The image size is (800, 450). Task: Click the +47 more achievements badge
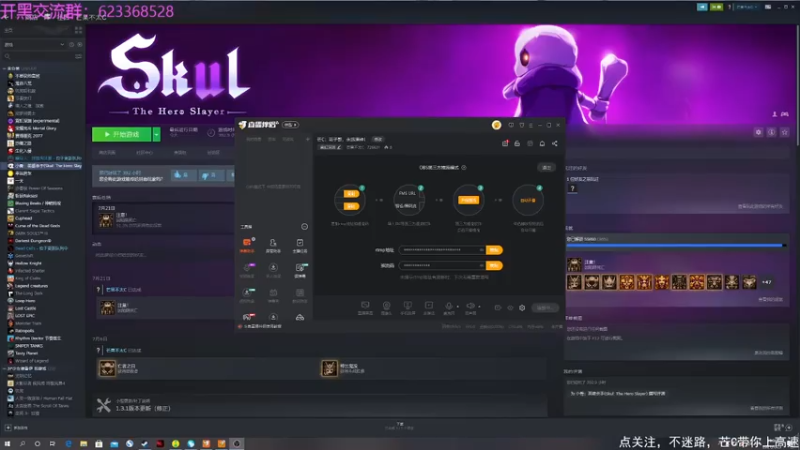click(766, 282)
